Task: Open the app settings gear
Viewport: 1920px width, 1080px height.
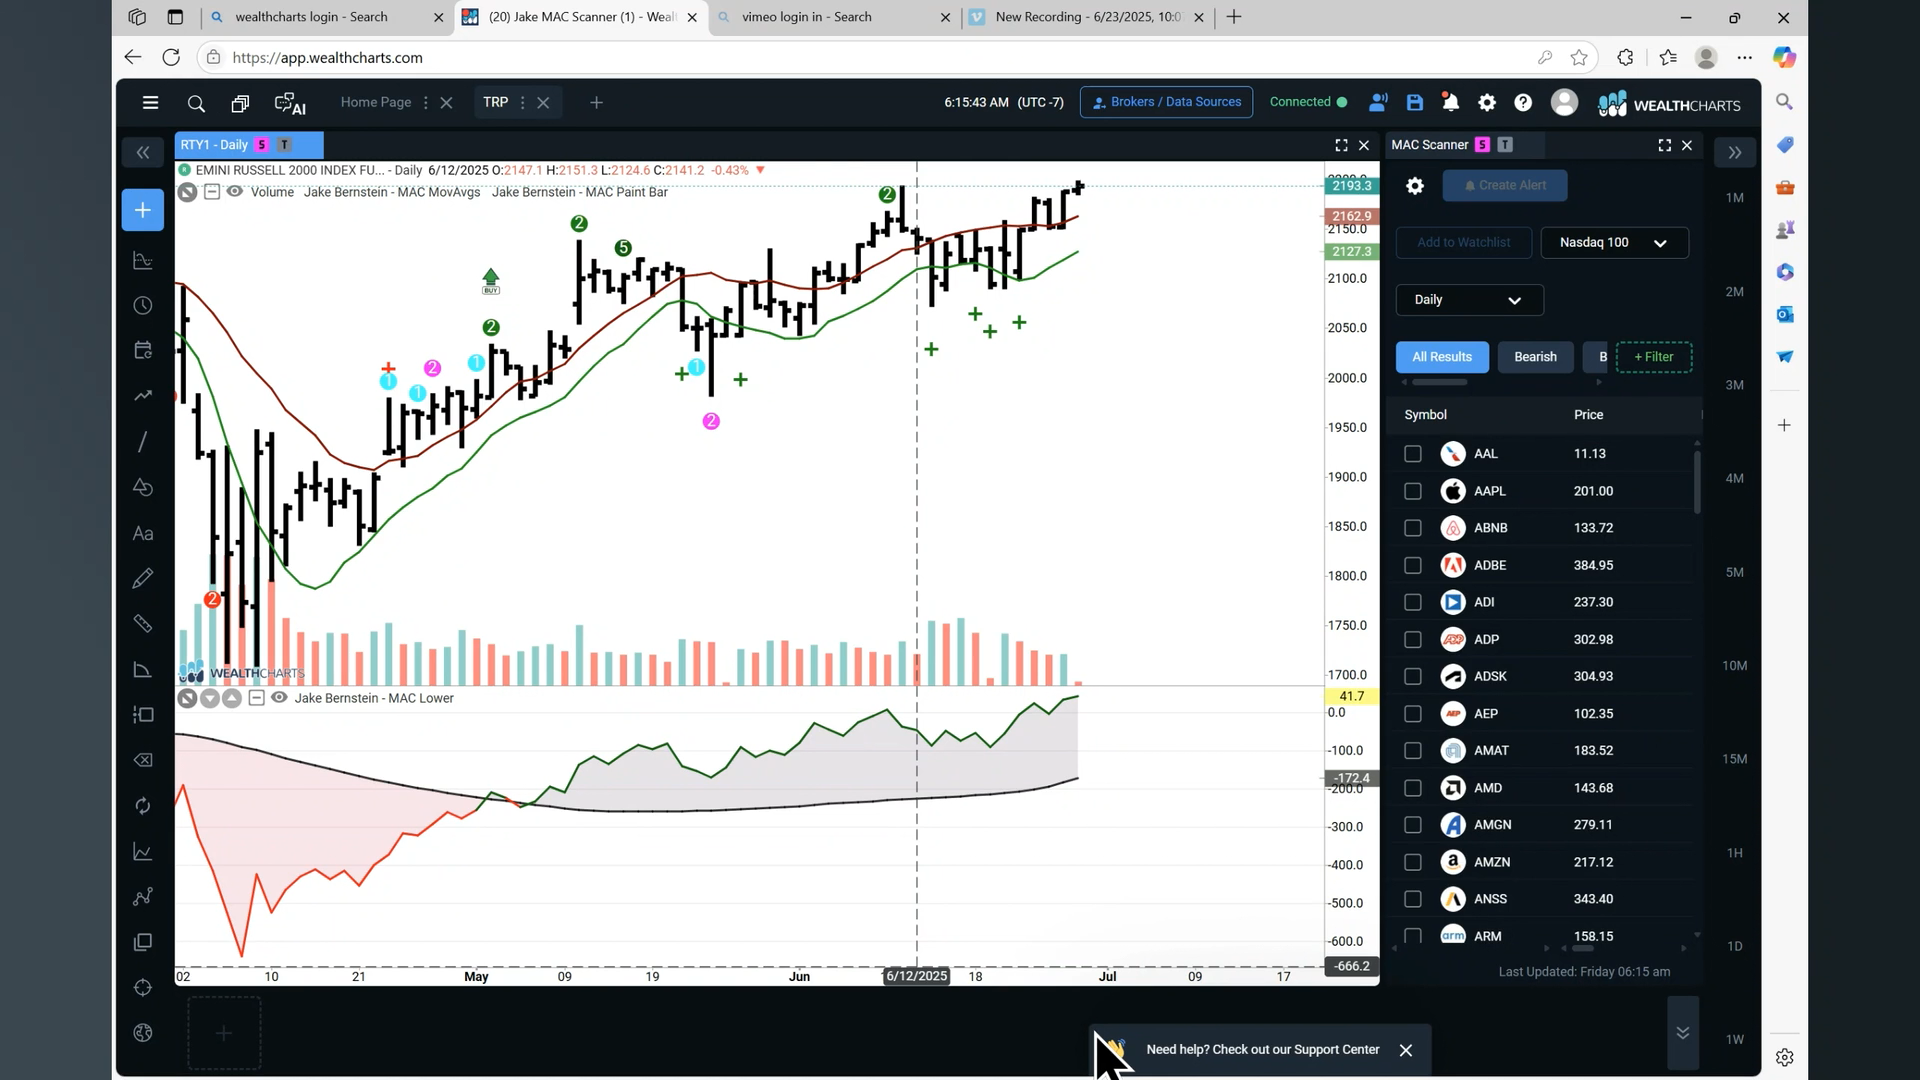Action: coord(1487,102)
